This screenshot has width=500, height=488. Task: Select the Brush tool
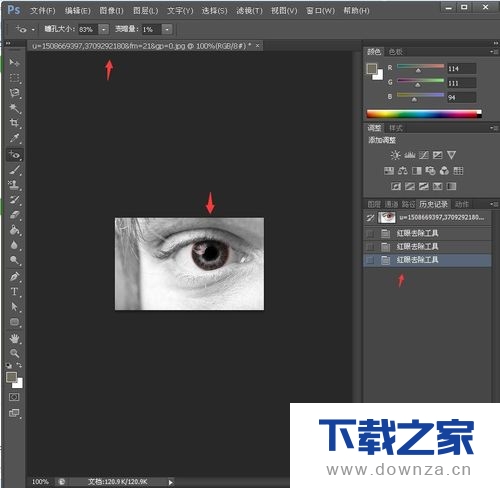(x=14, y=170)
